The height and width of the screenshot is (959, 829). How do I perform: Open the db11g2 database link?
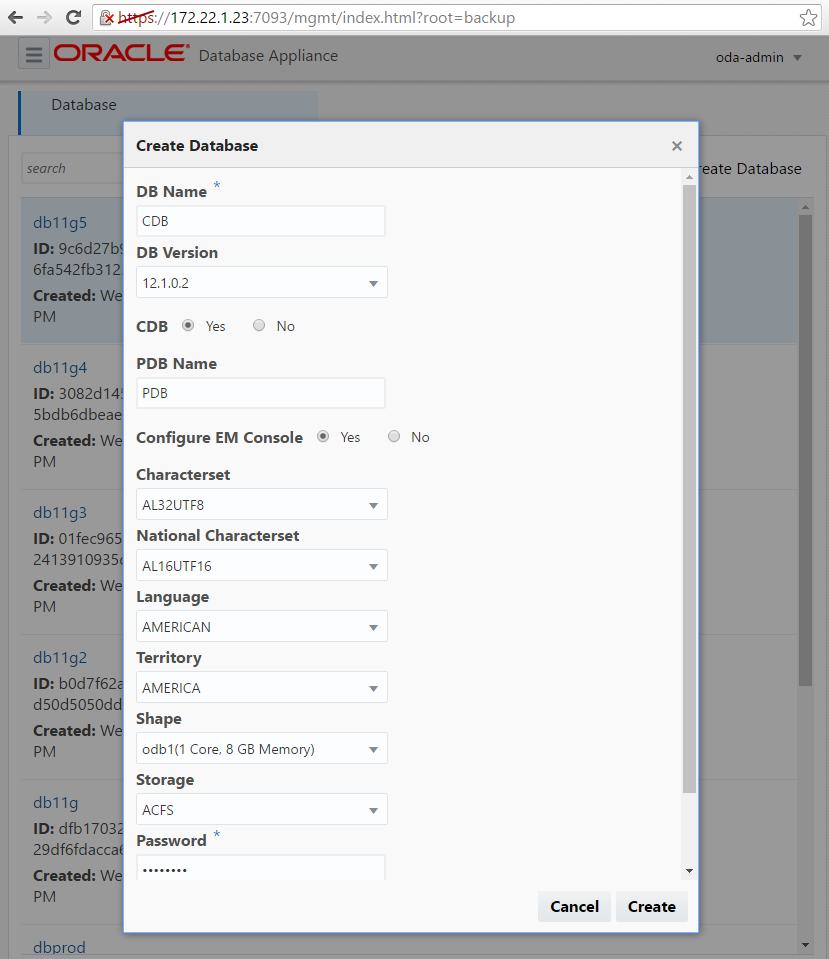coord(60,657)
